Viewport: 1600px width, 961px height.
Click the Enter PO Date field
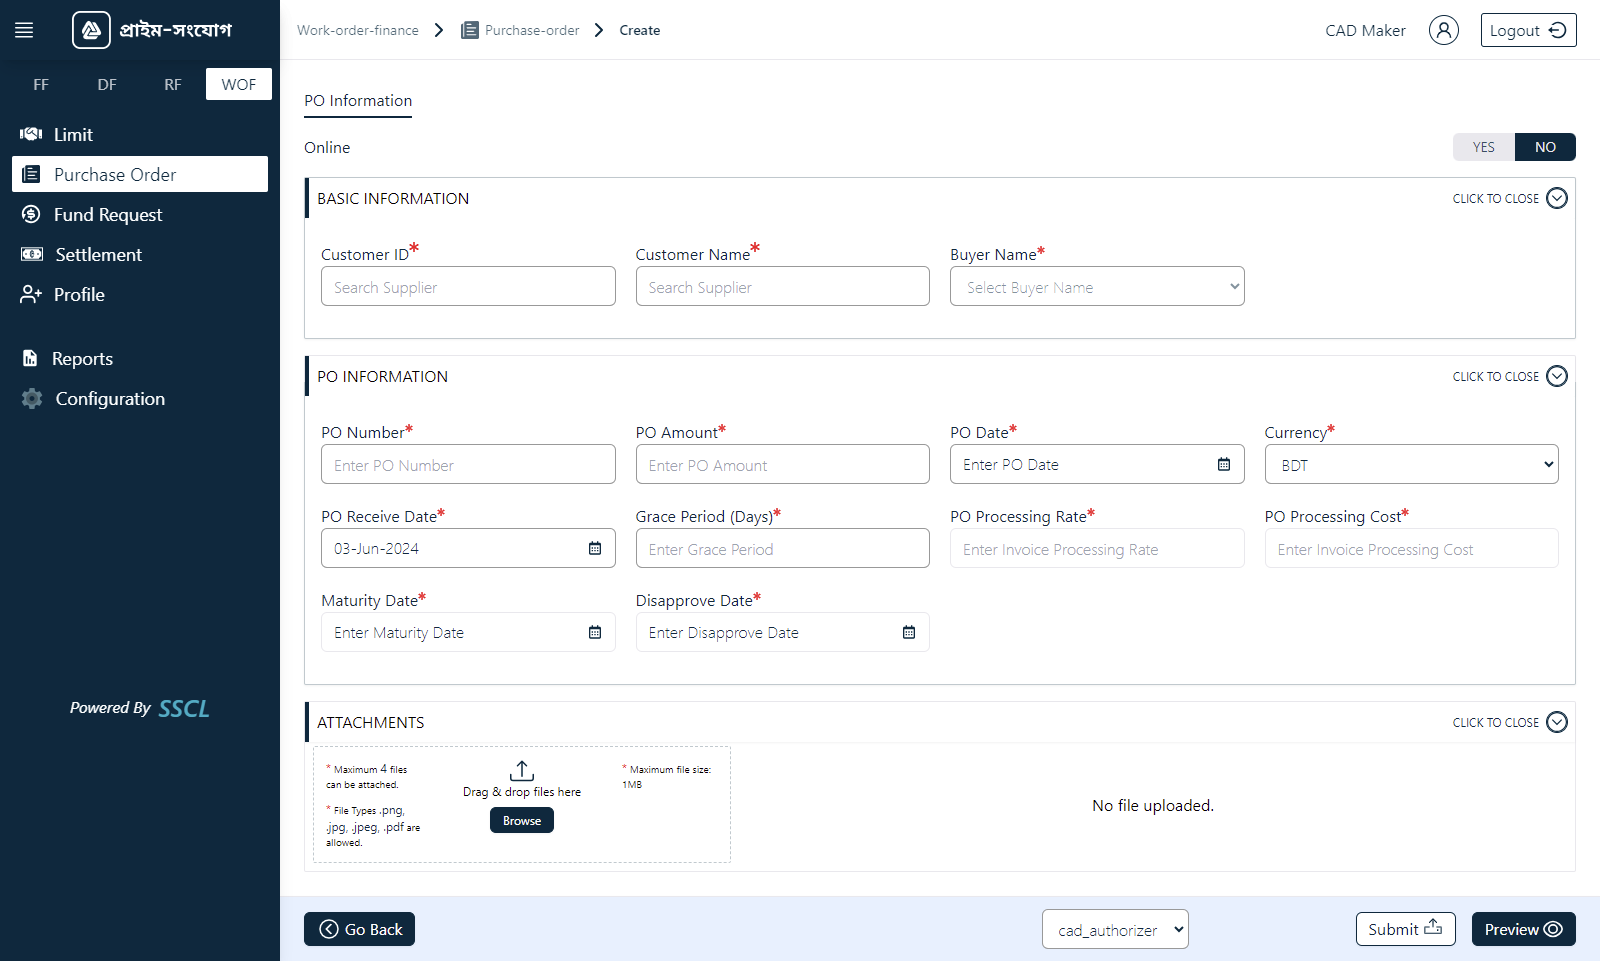(1097, 465)
